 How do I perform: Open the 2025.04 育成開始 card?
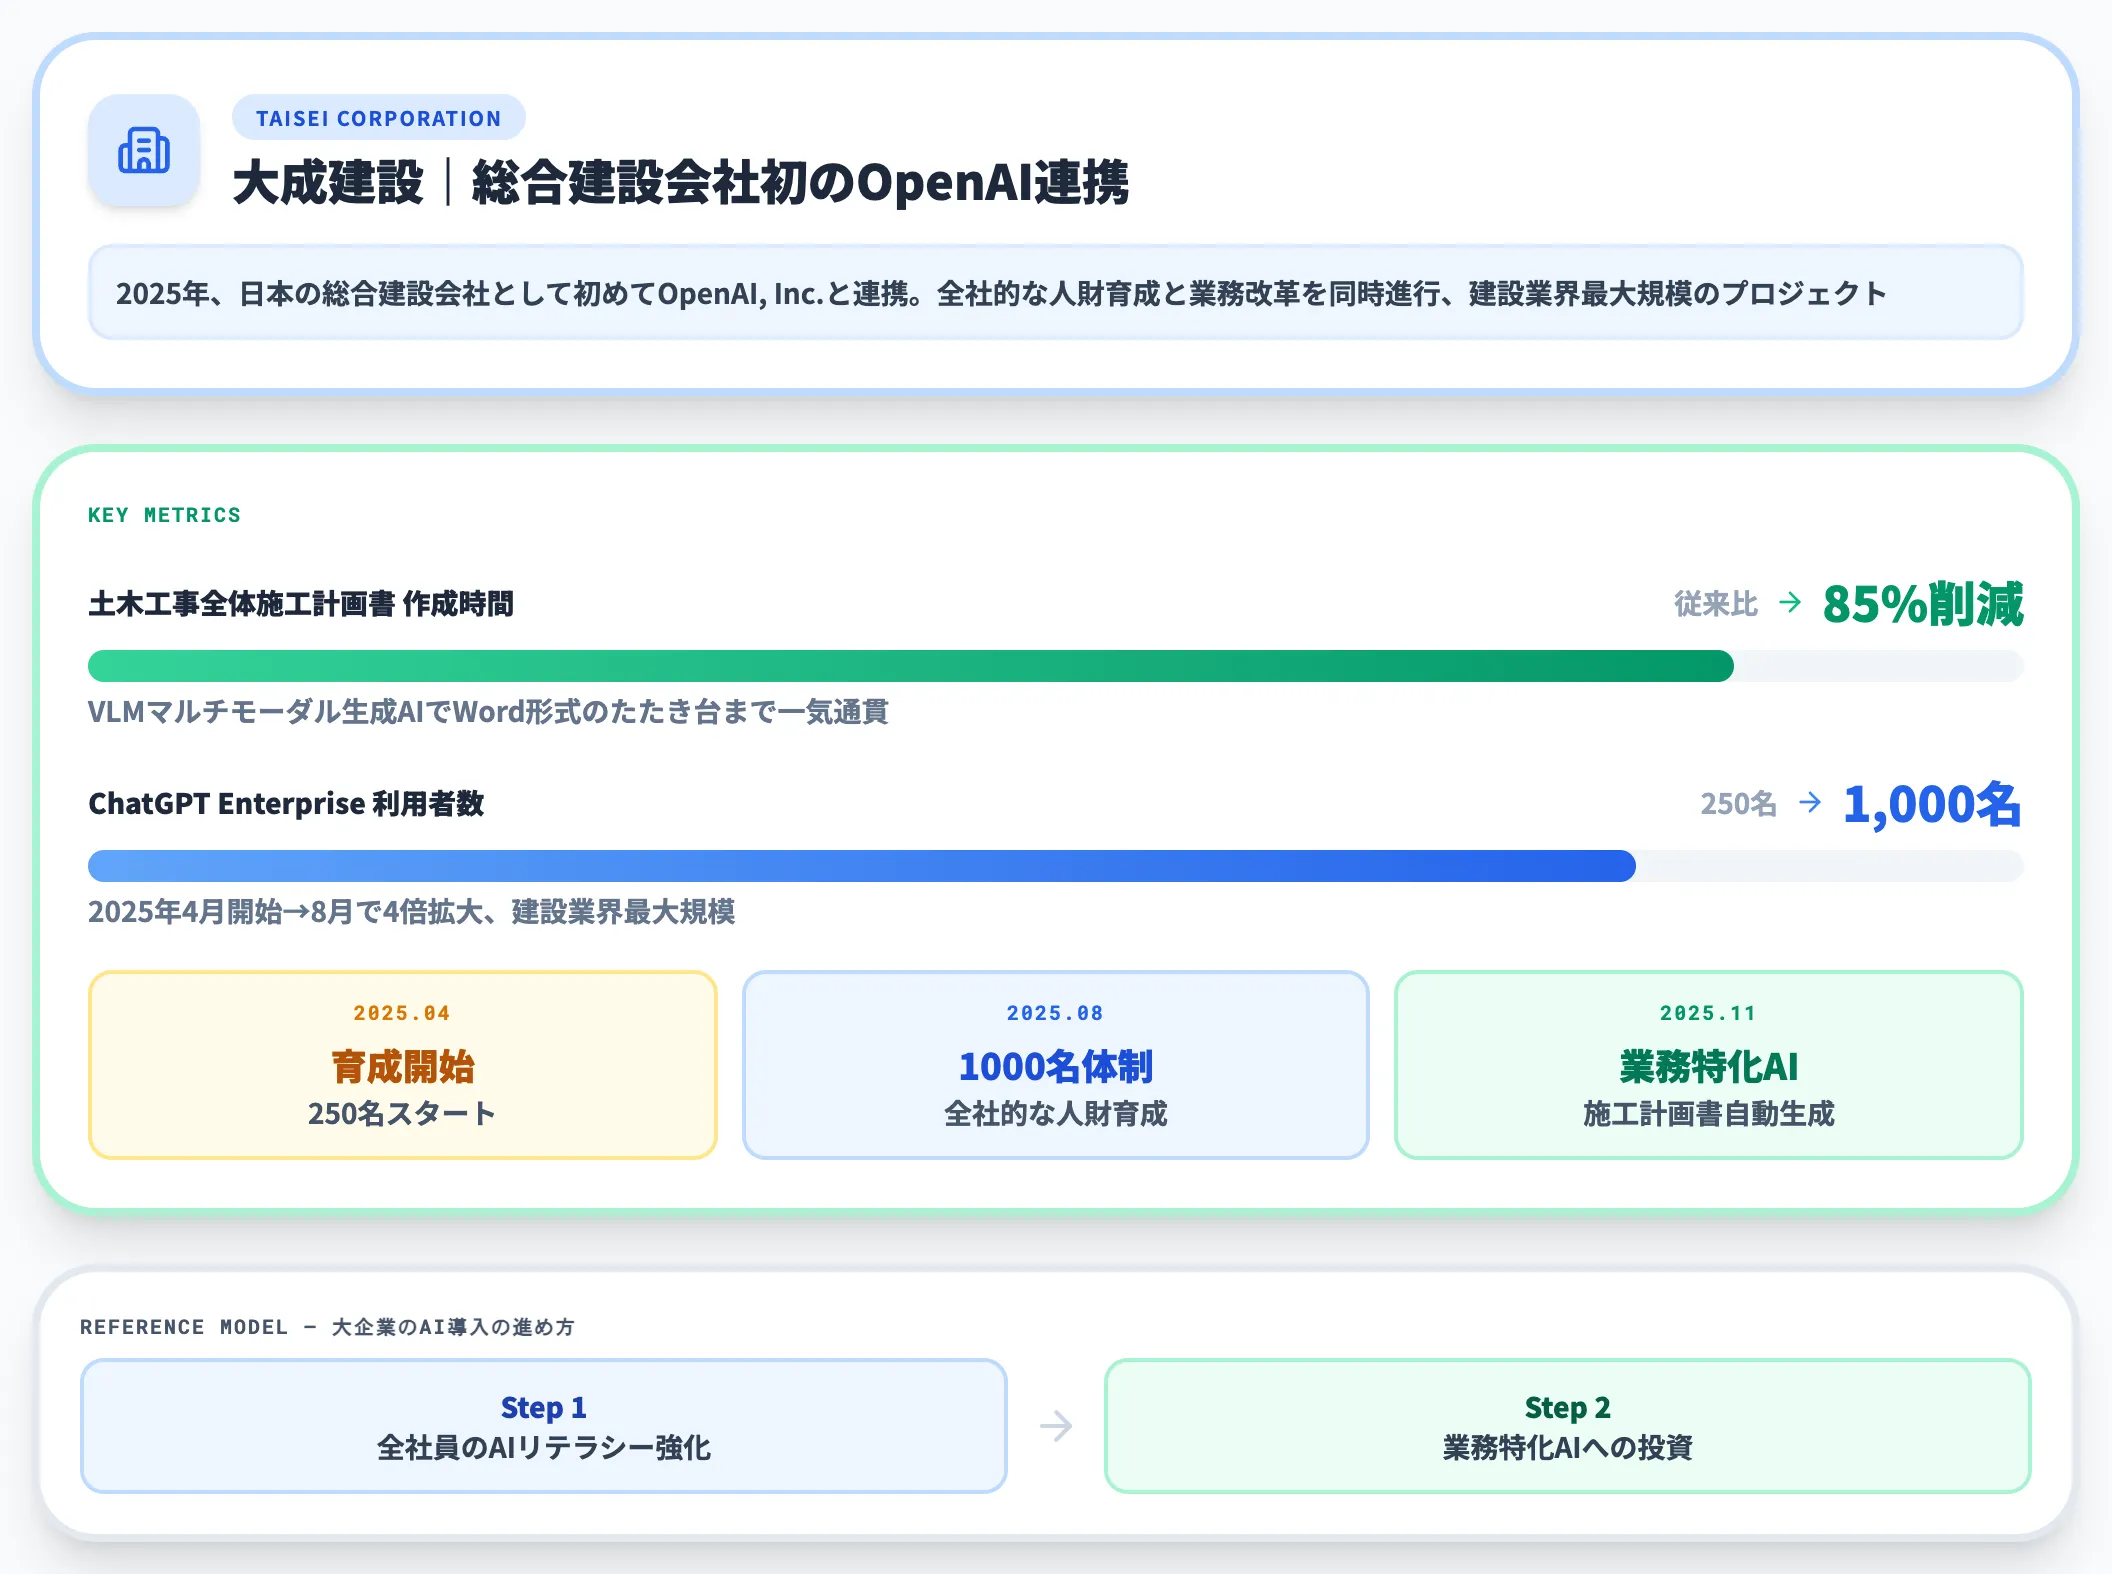(x=403, y=1065)
